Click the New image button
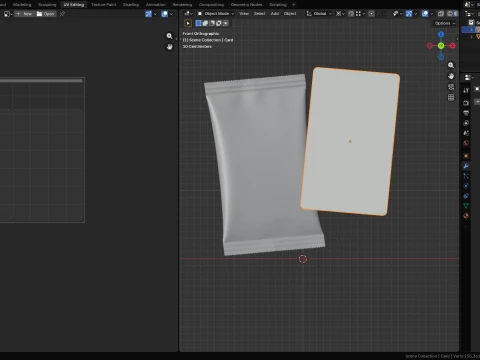 coord(24,14)
